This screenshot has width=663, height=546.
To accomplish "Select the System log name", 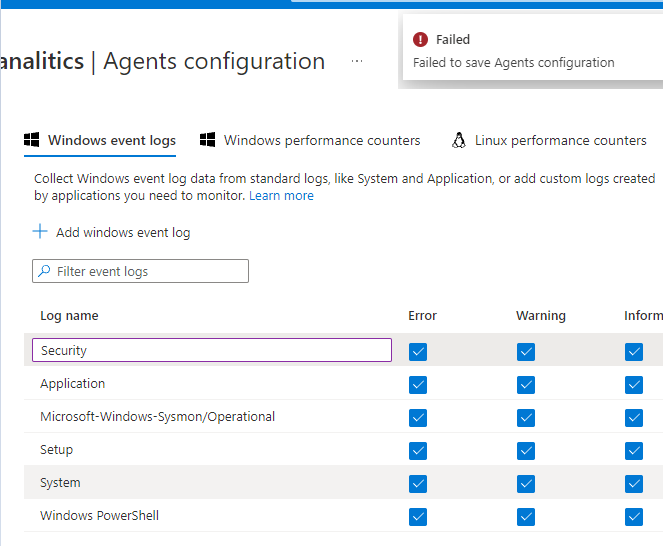I will pos(60,483).
